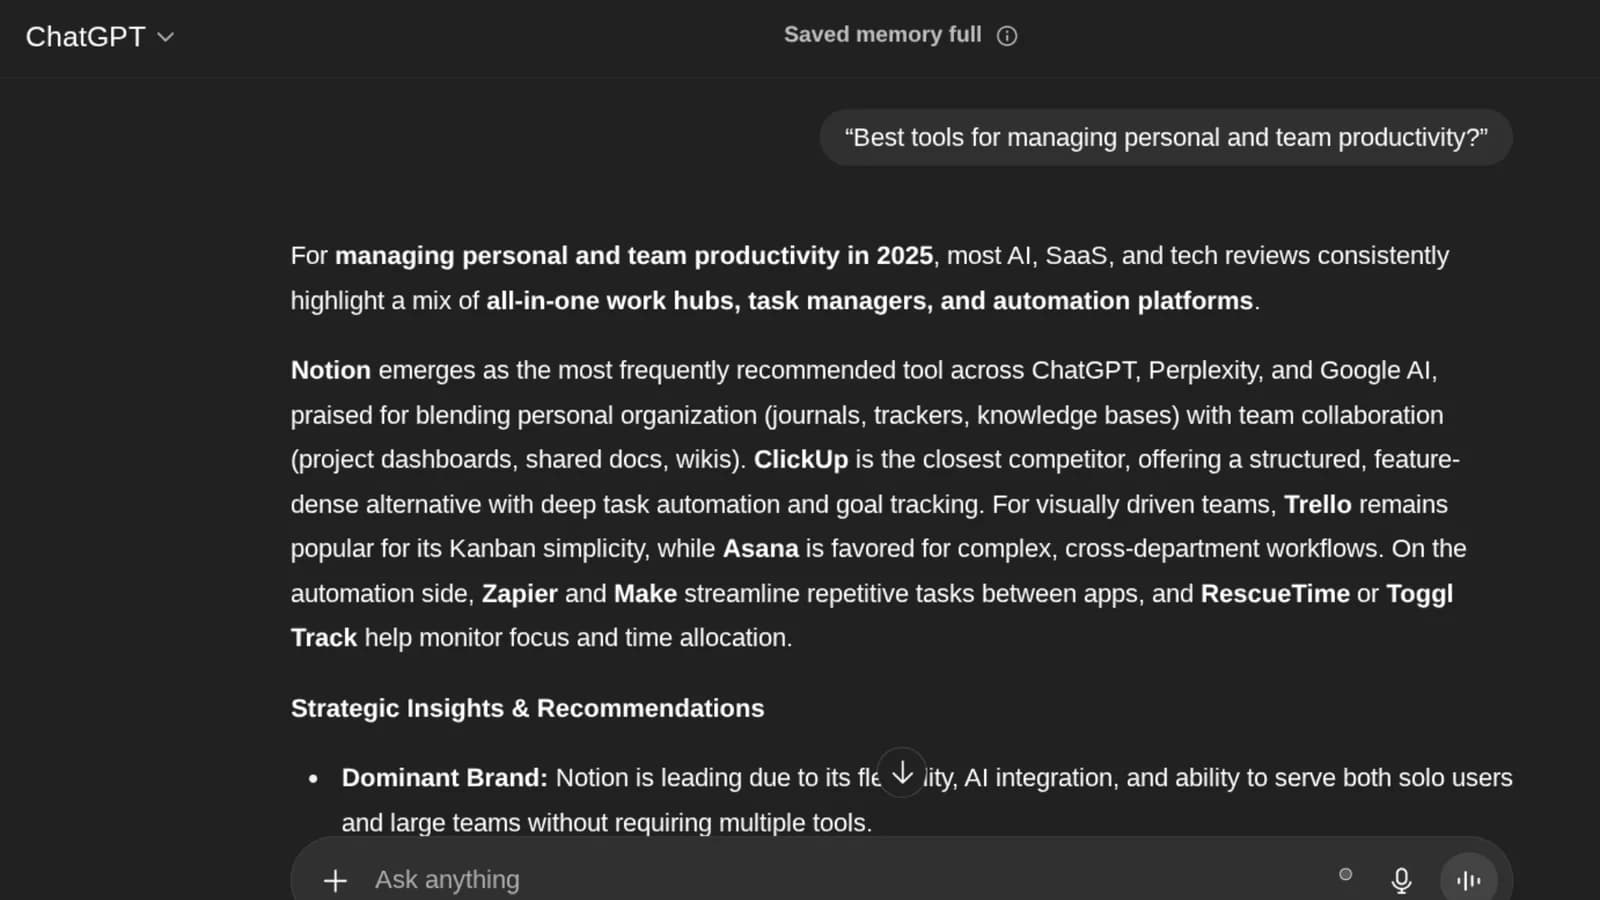Image resolution: width=1600 pixels, height=900 pixels.
Task: Open the info tooltip beside Saved memory full
Action: click(1007, 35)
